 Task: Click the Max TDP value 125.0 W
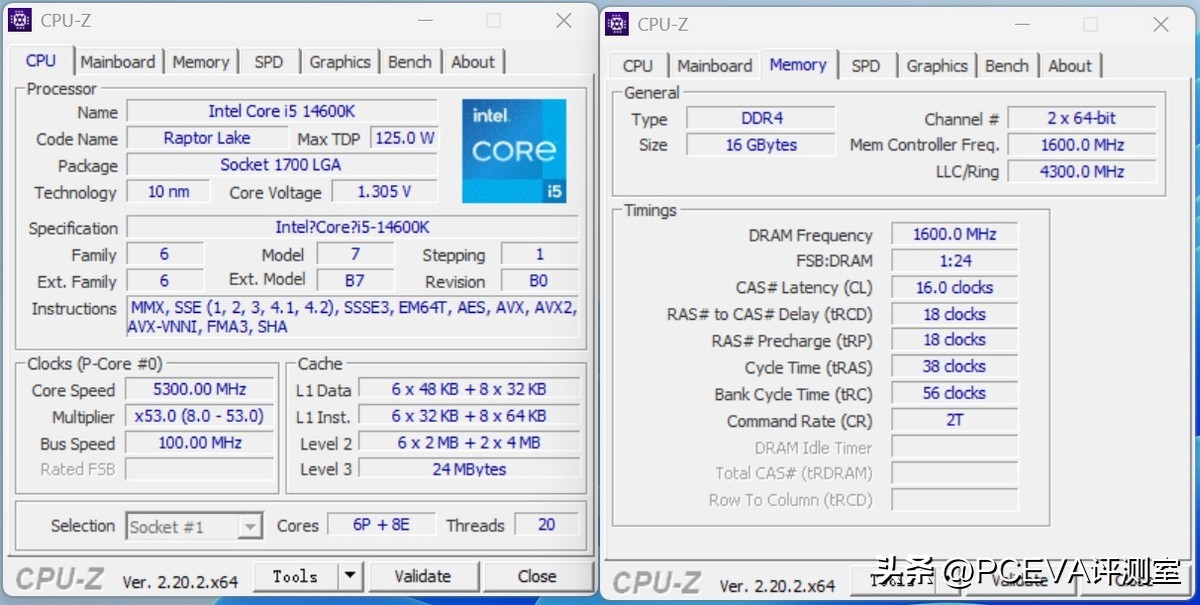pos(405,138)
